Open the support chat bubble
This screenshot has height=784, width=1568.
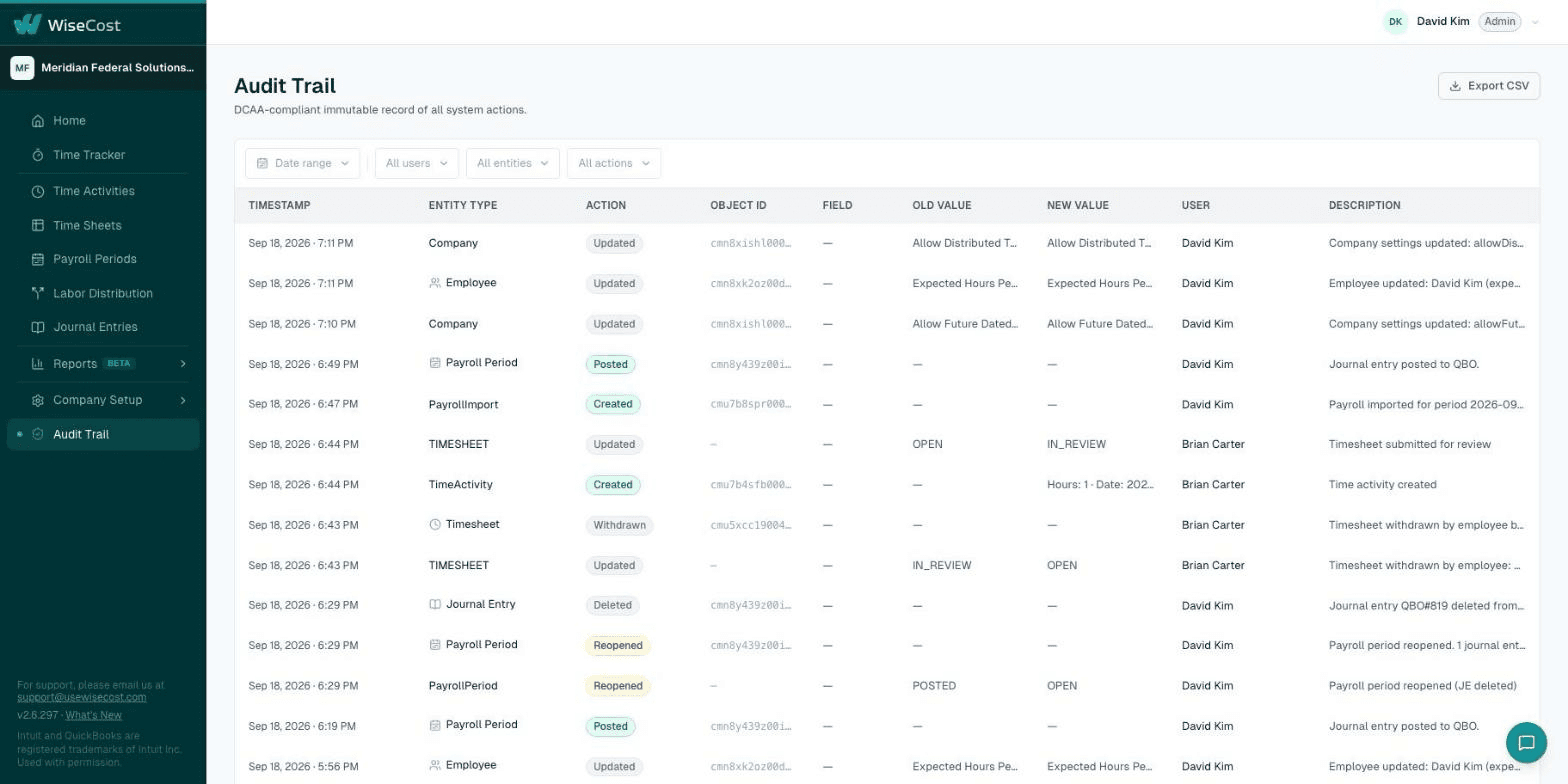coord(1526,743)
